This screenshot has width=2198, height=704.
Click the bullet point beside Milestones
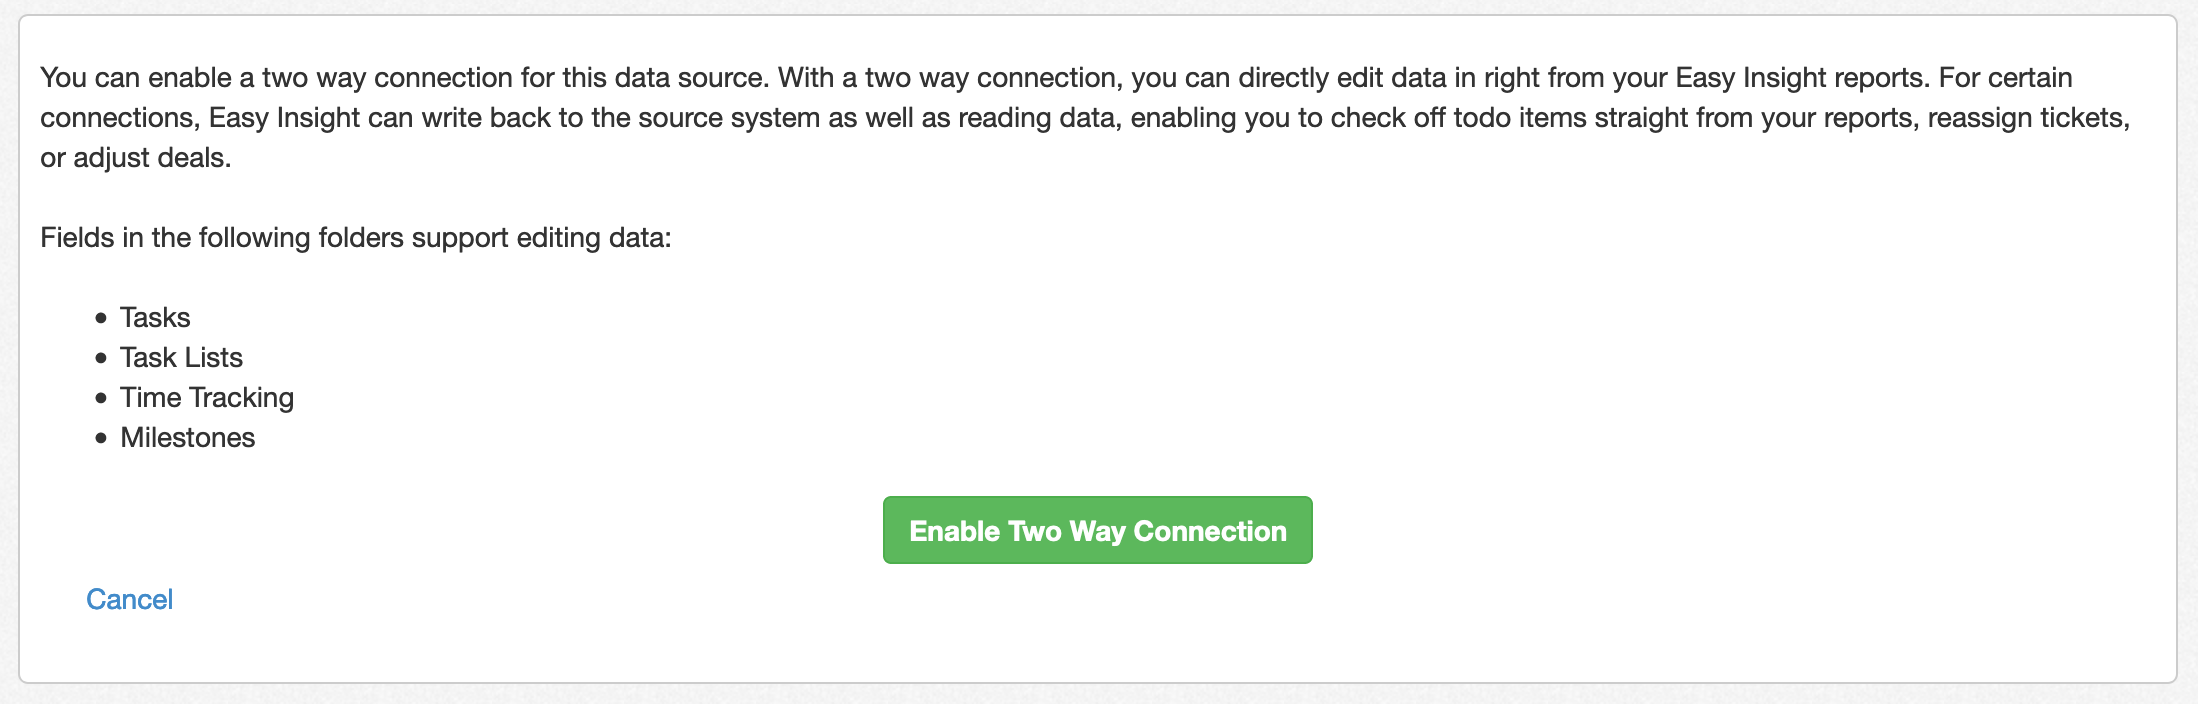click(x=101, y=438)
